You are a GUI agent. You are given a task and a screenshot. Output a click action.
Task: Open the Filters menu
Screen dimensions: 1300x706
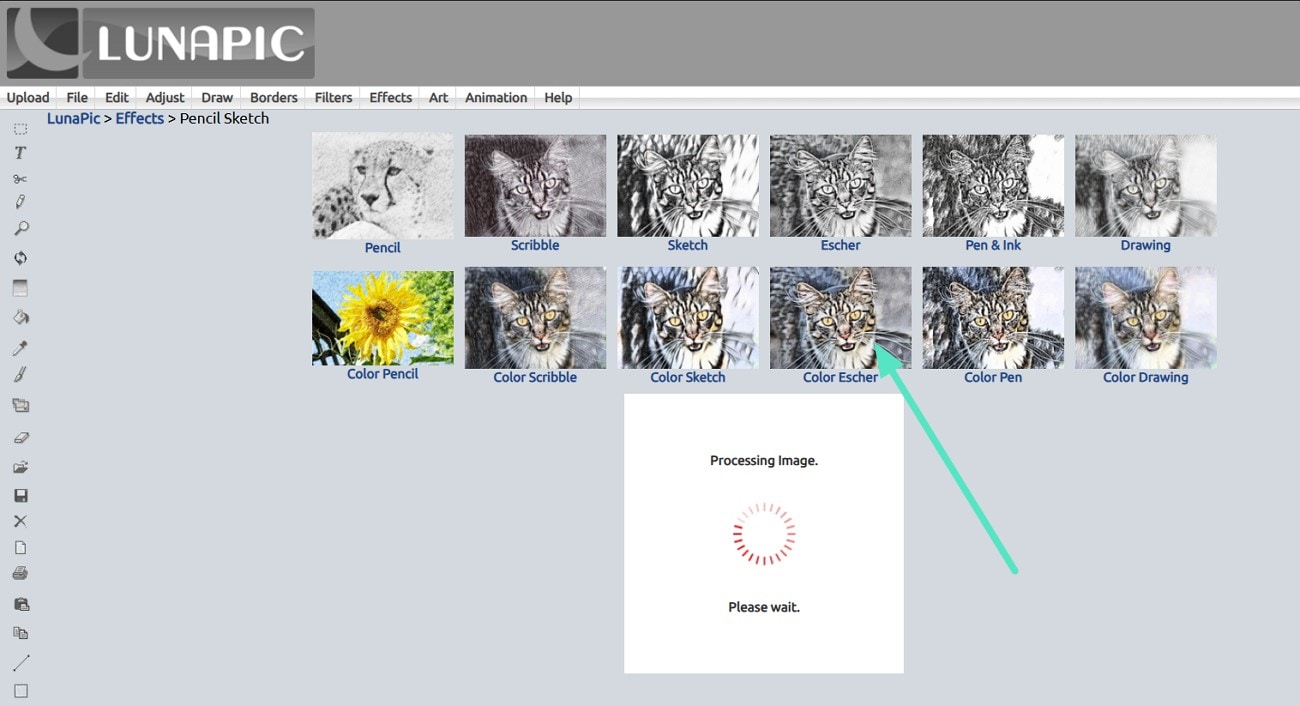(333, 97)
